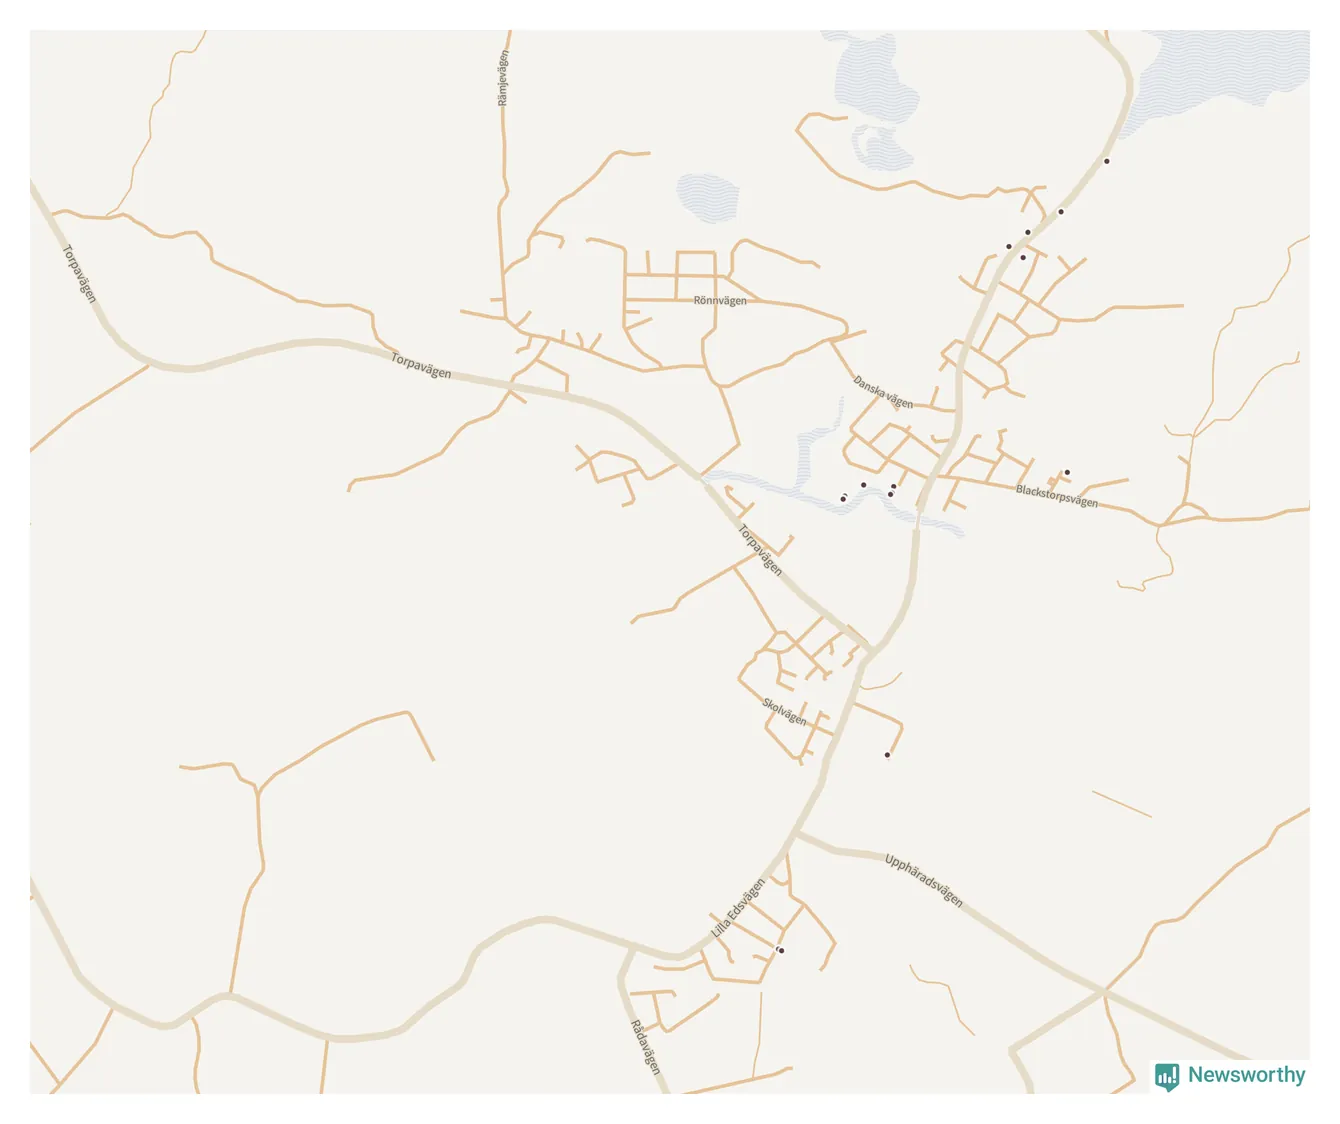Click the Newsworthy logo icon

[x=1167, y=1076]
